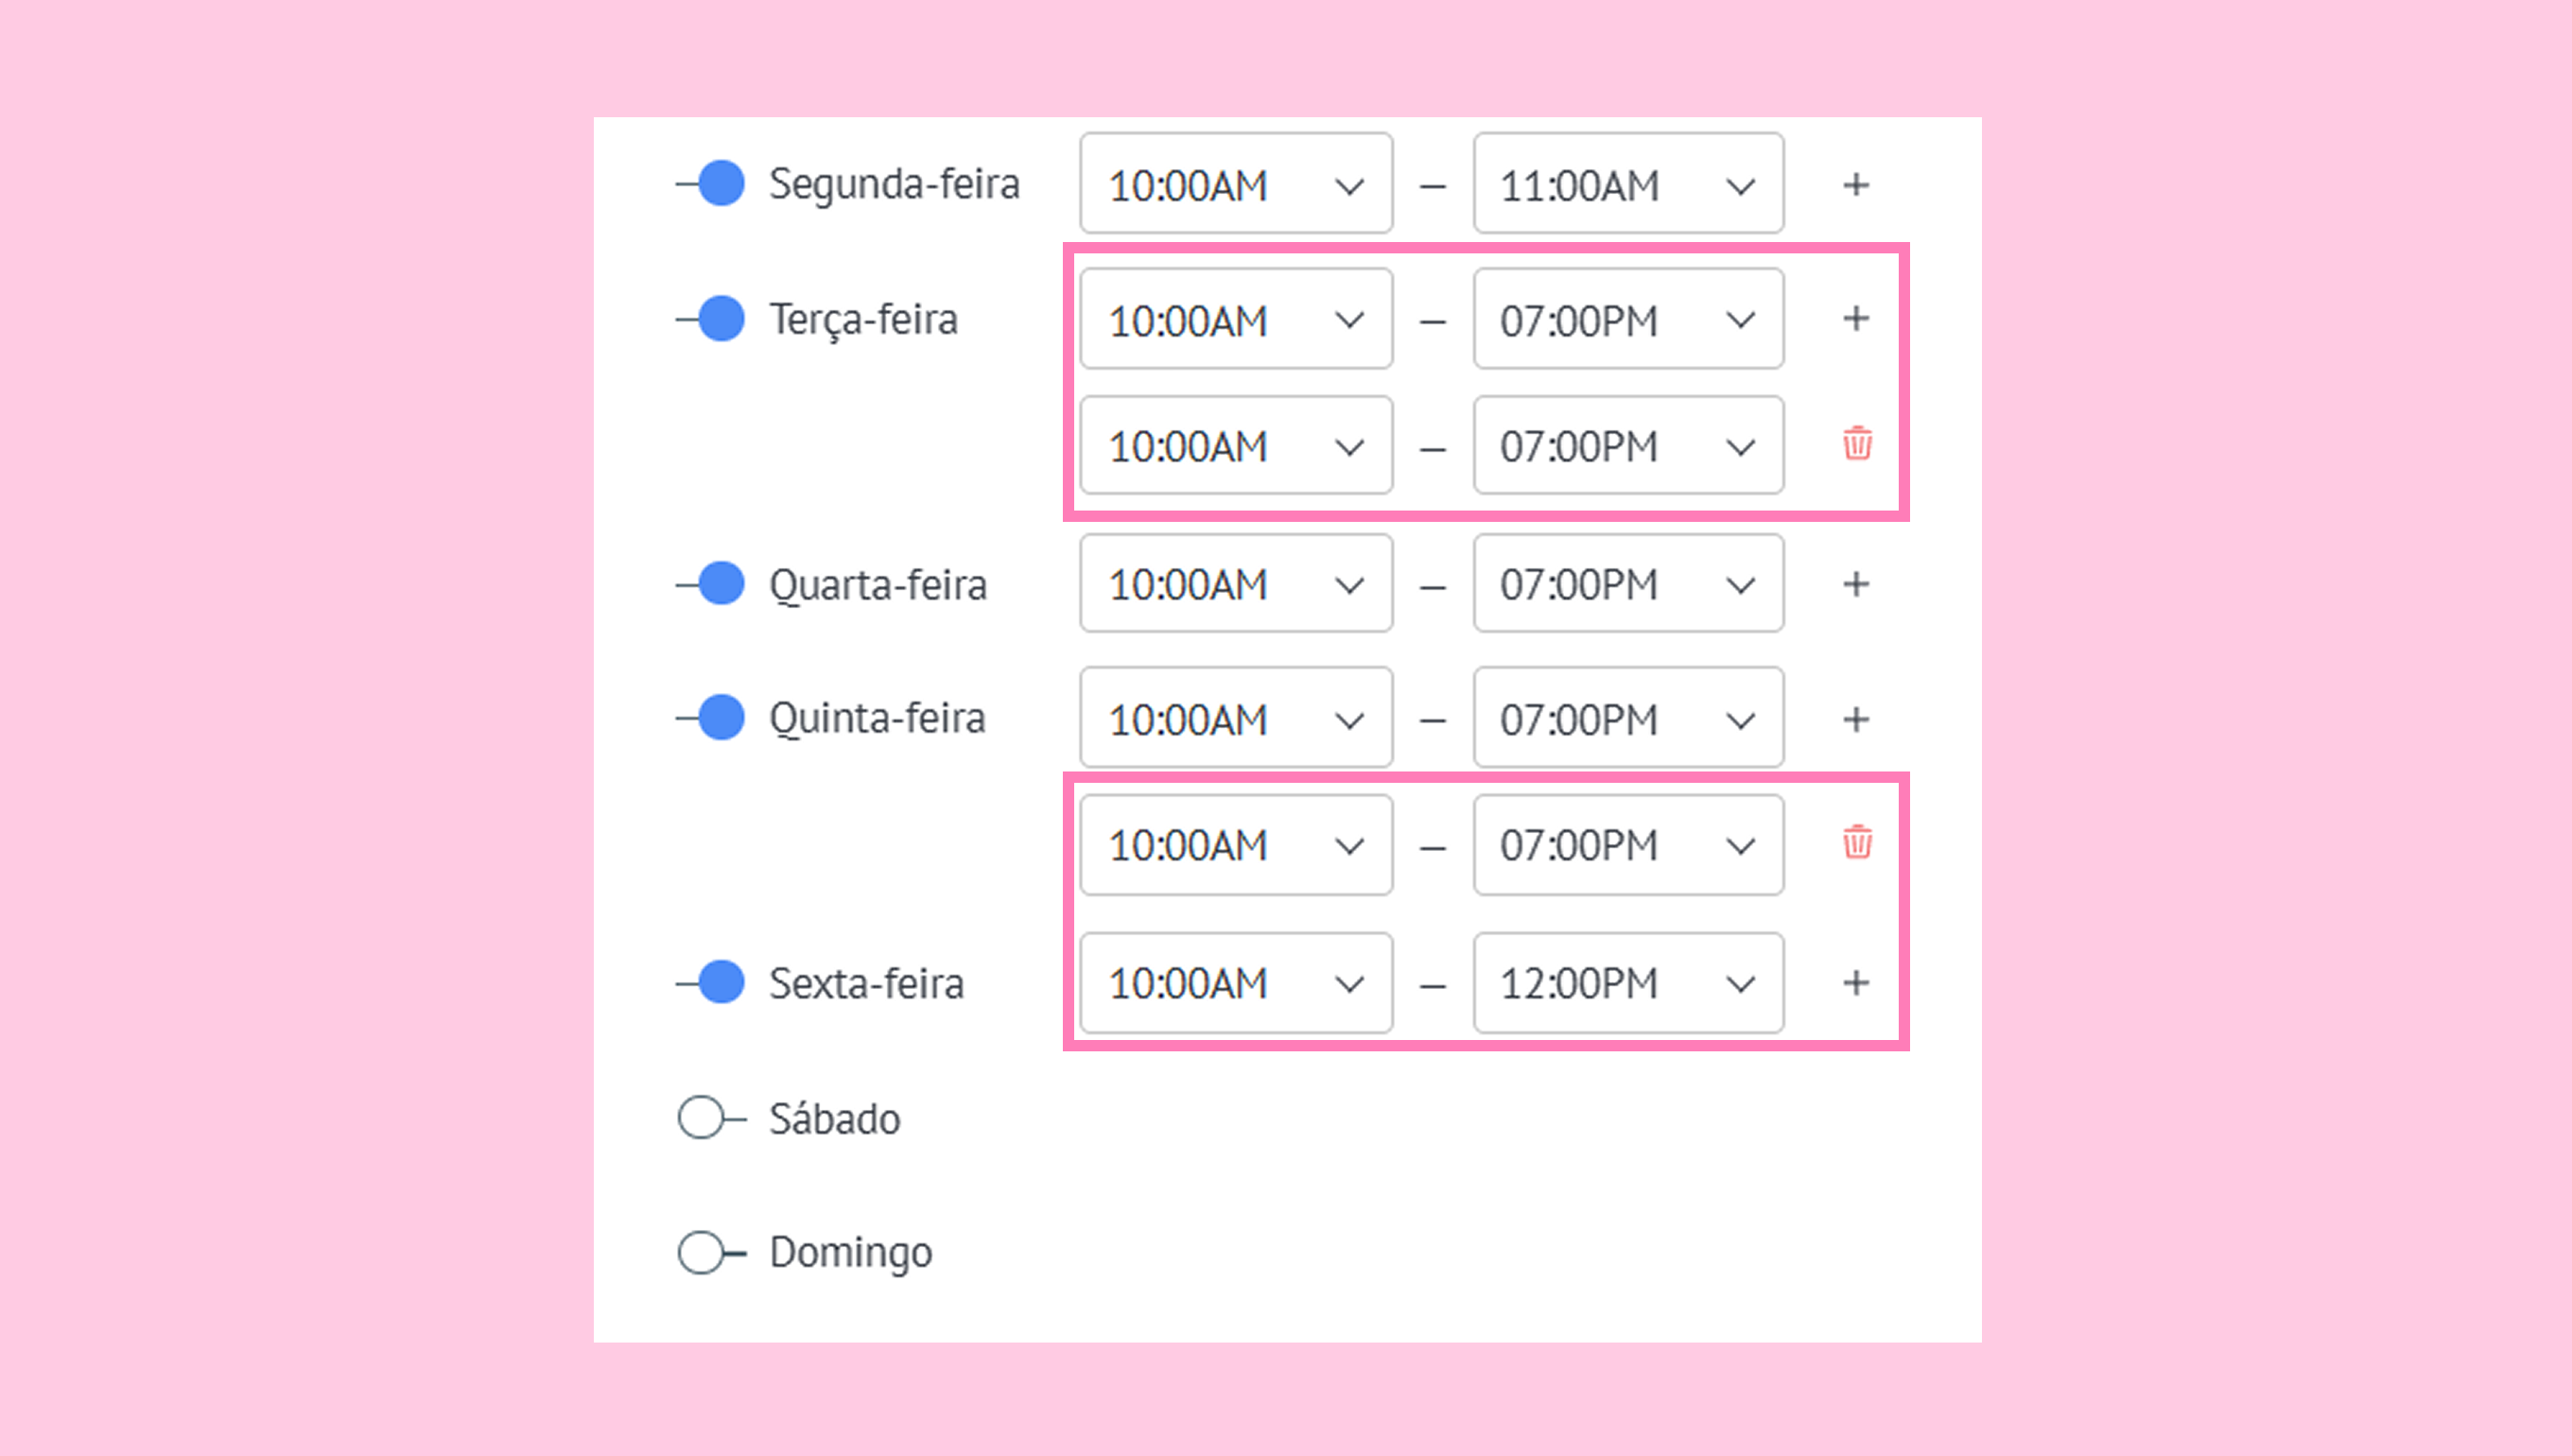
Task: Delete the second Quinta-feira time slot
Action: tap(1857, 842)
